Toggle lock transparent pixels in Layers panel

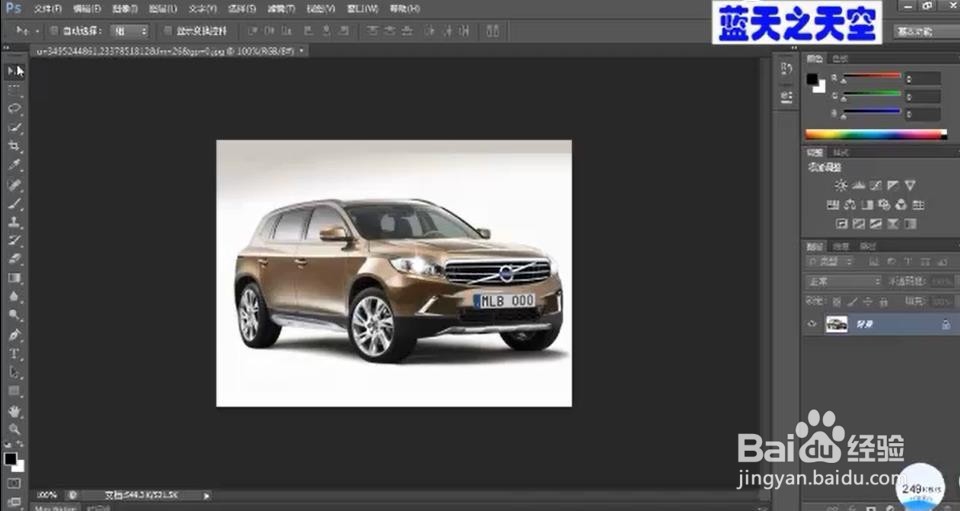836,302
